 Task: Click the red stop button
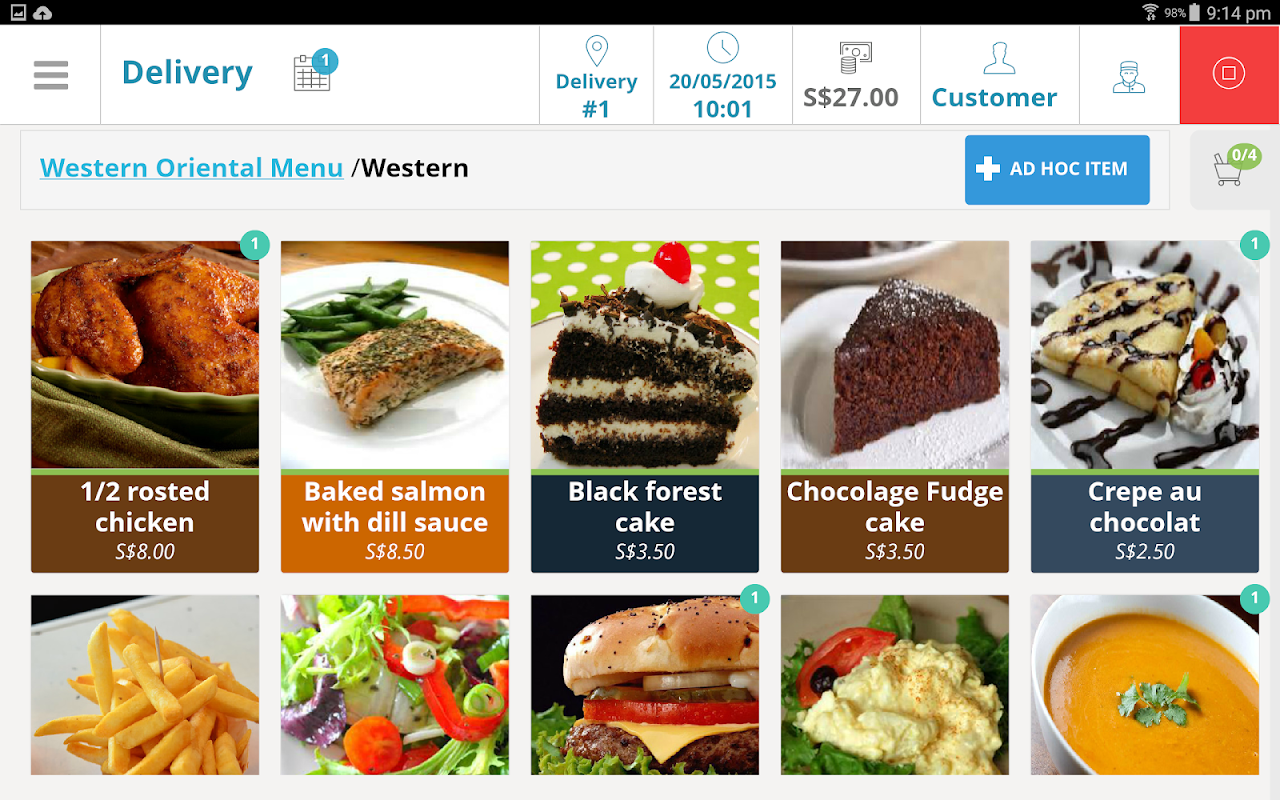[1229, 75]
